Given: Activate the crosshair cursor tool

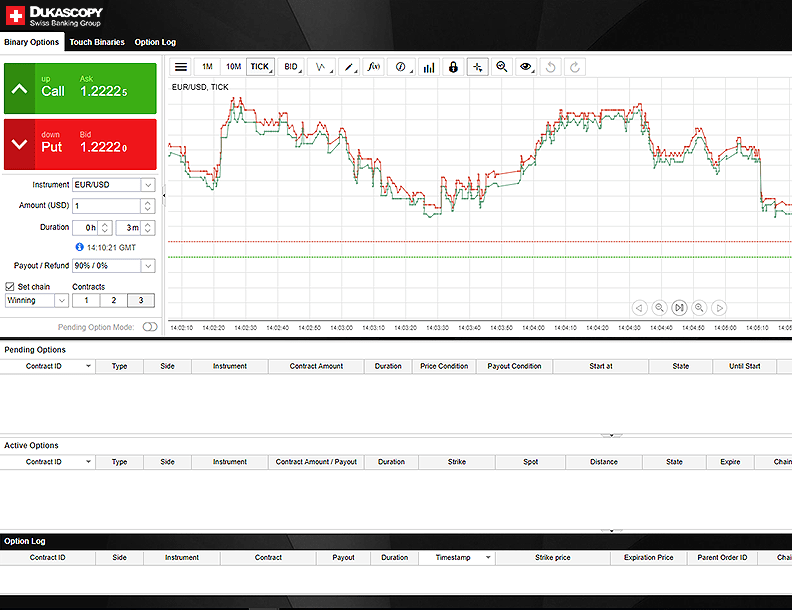Looking at the screenshot, I should tap(477, 67).
